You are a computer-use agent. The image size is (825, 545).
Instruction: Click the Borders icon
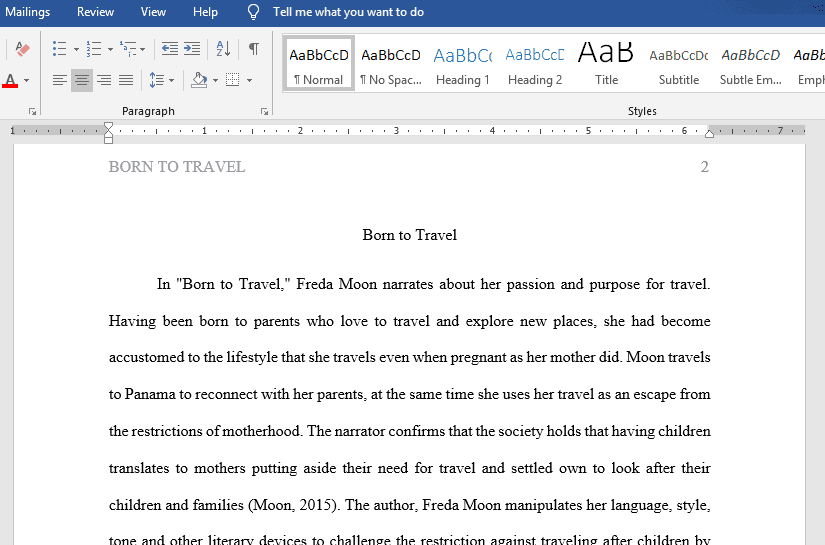tap(233, 80)
